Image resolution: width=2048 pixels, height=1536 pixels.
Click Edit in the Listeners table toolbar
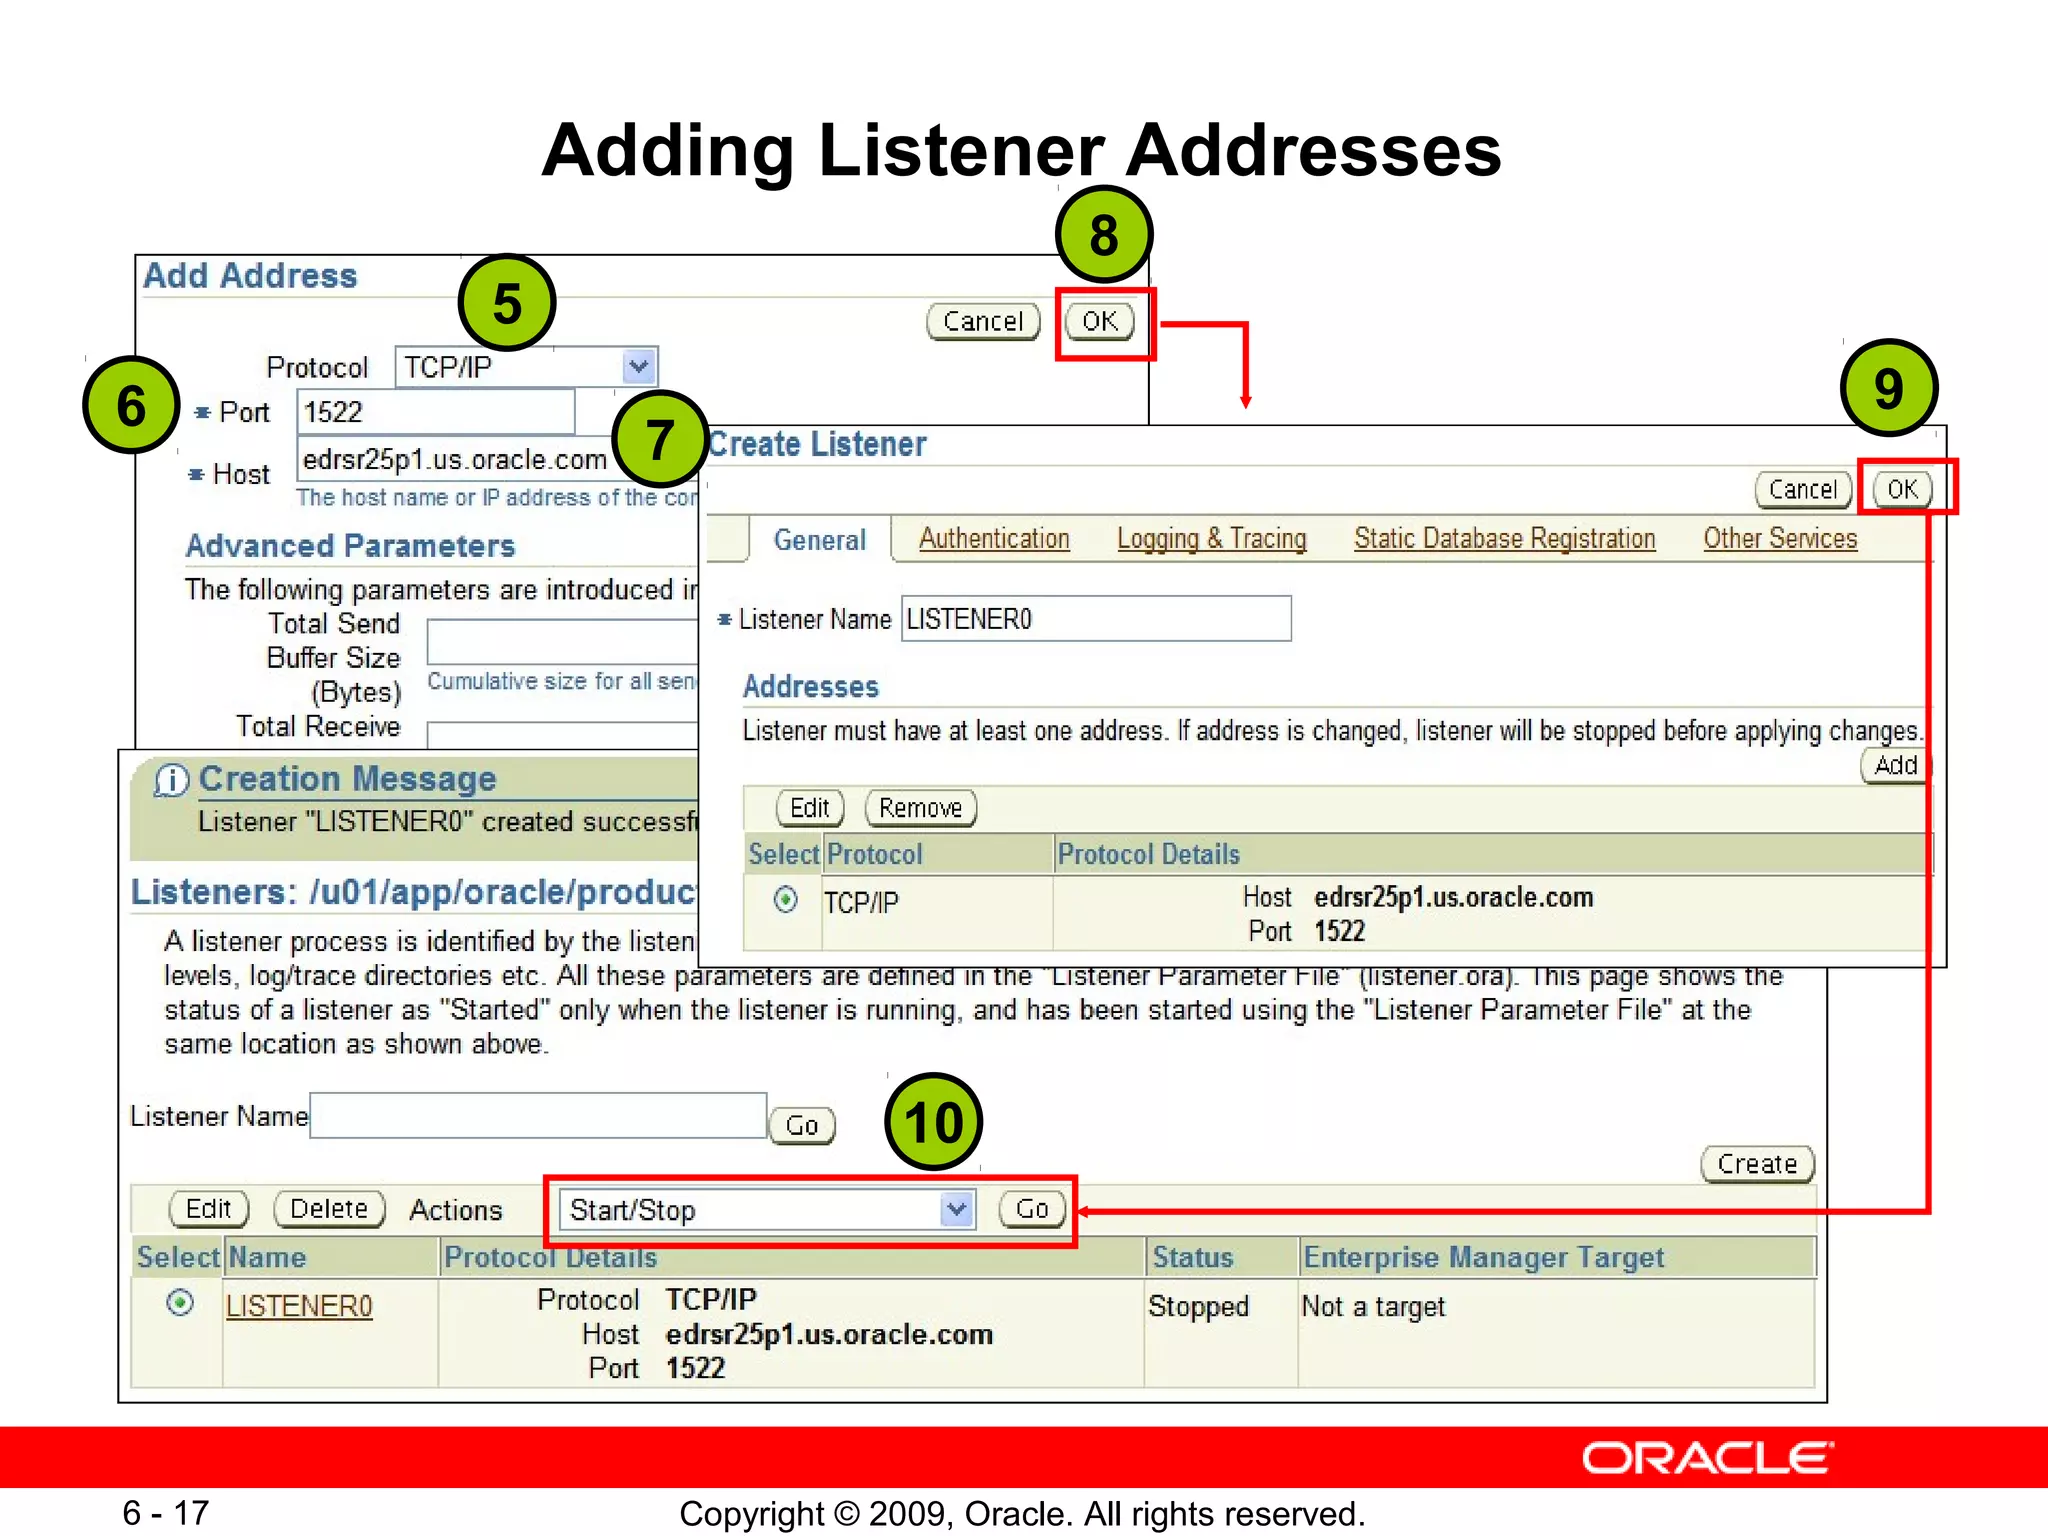click(x=208, y=1209)
